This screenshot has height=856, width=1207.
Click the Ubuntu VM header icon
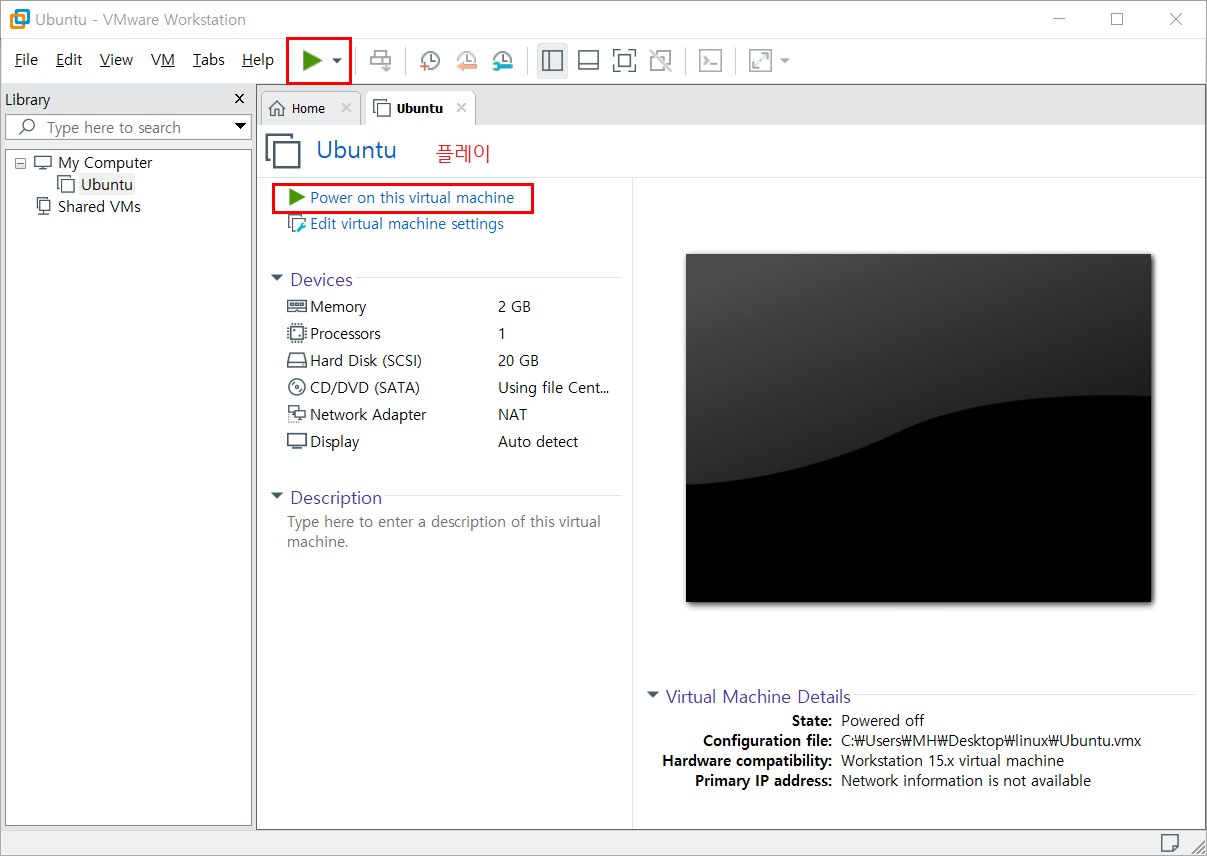(x=283, y=150)
